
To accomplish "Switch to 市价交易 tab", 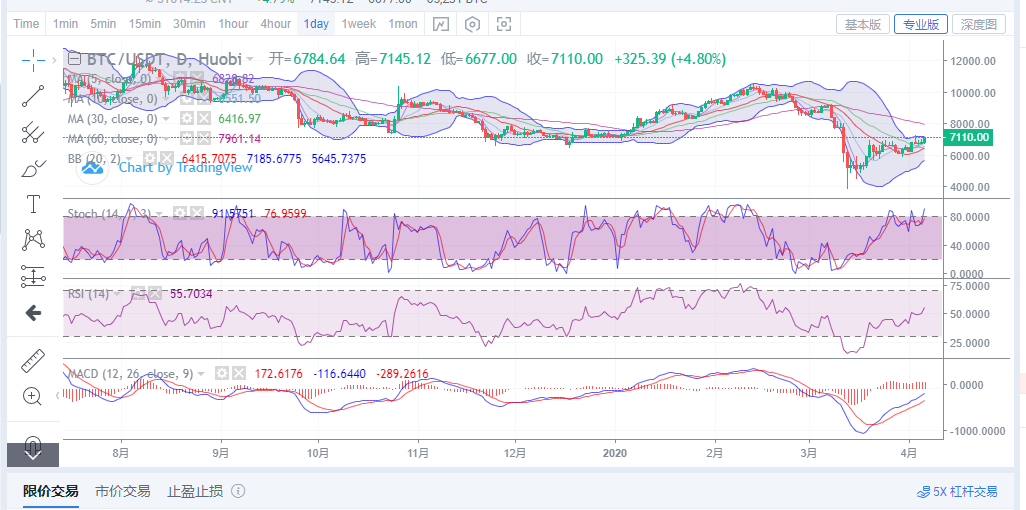I will [x=122, y=491].
